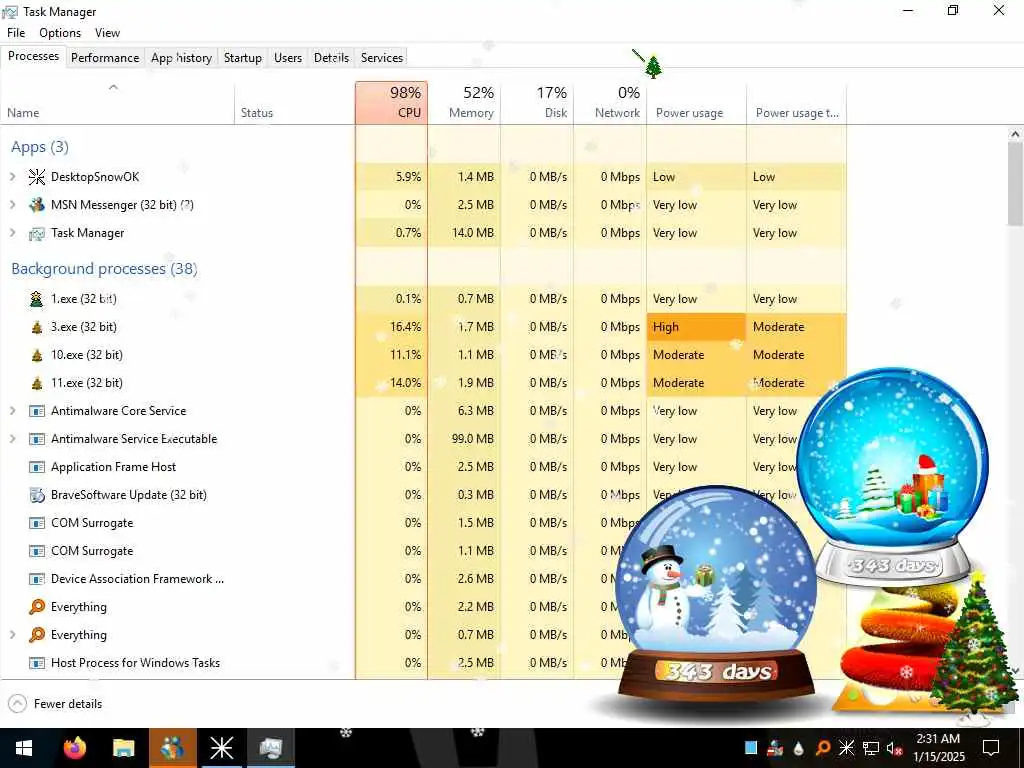Click the 11.exe tree icon
The image size is (1024, 768).
(37, 383)
